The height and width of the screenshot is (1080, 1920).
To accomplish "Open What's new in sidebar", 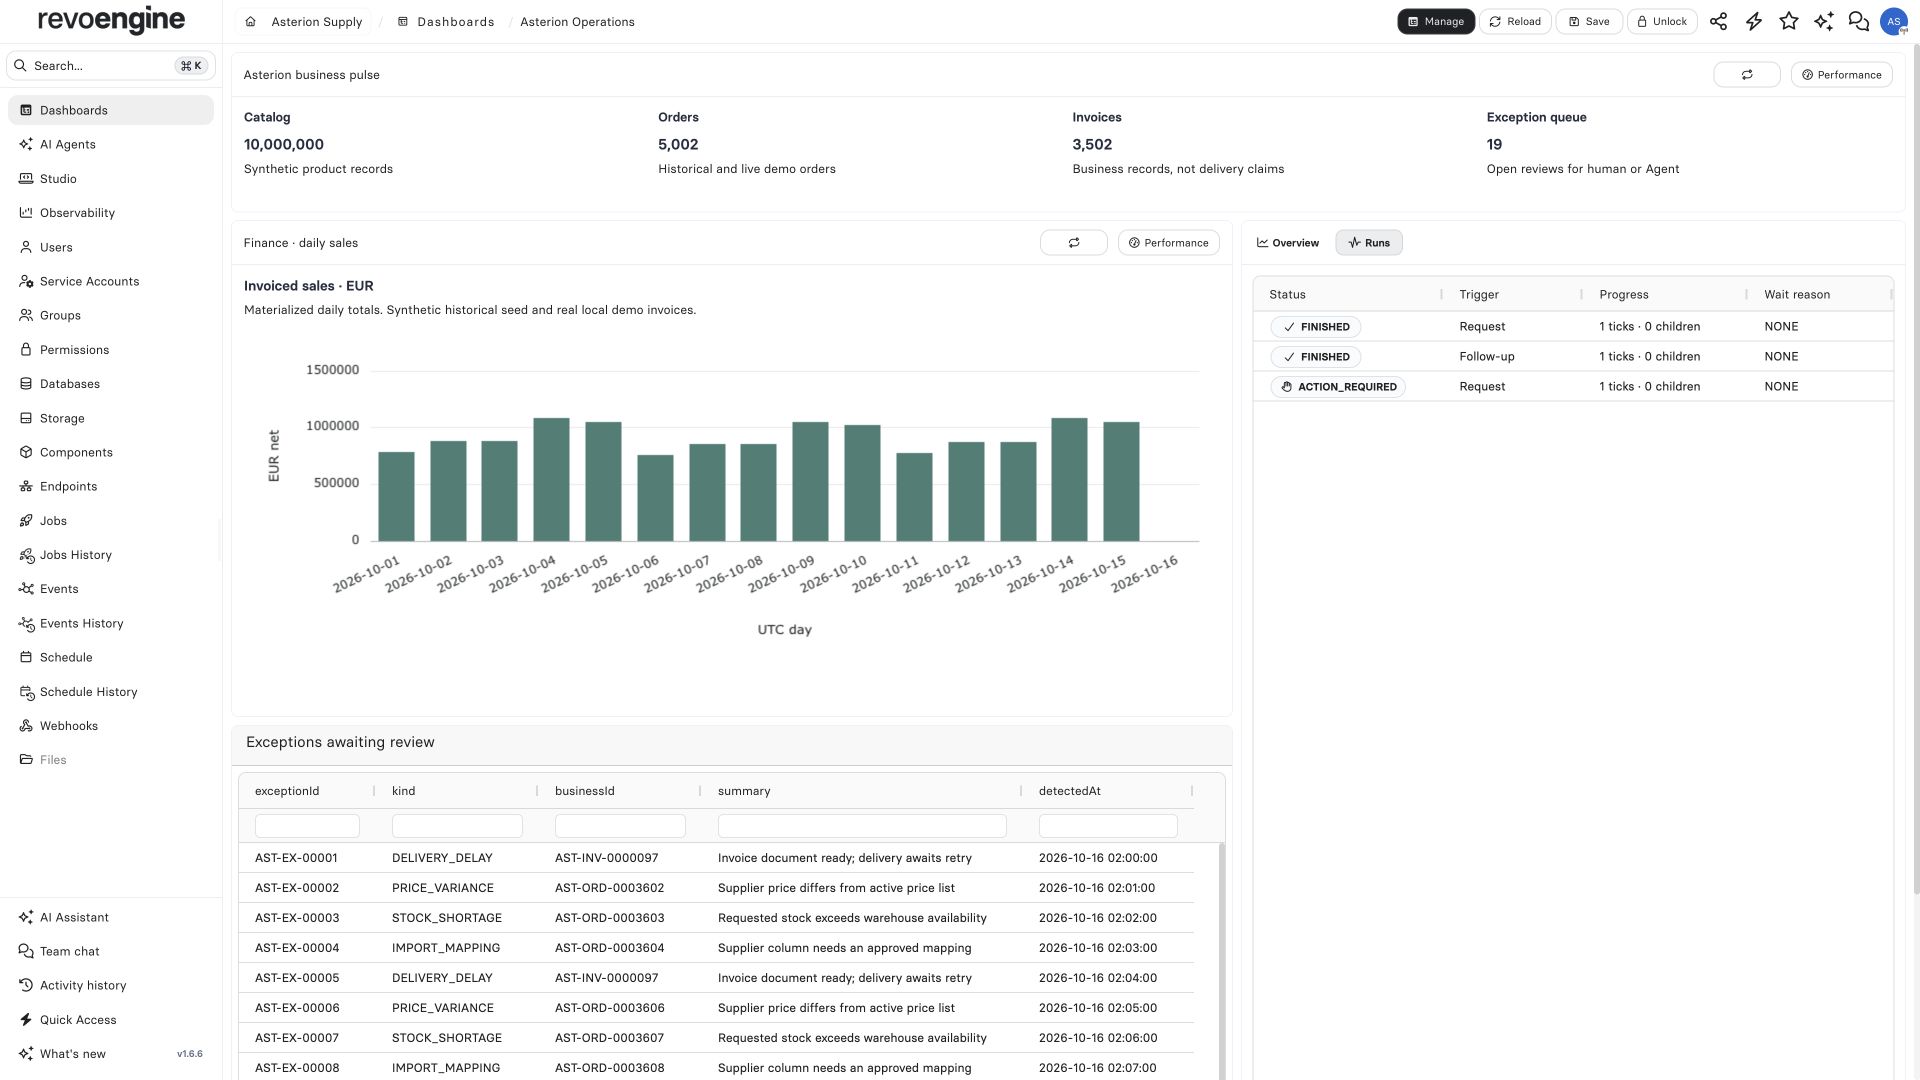I will [x=111, y=1054].
